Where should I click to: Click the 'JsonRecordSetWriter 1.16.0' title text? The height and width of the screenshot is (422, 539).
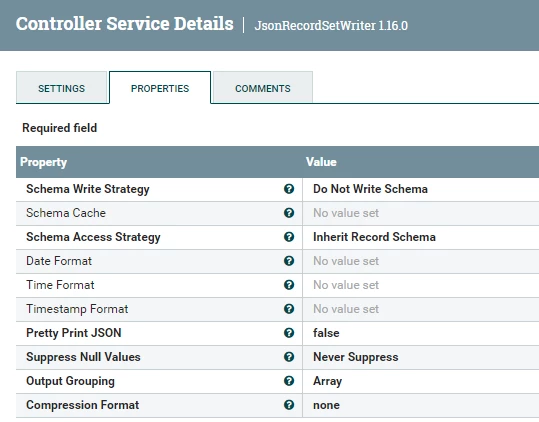331,25
